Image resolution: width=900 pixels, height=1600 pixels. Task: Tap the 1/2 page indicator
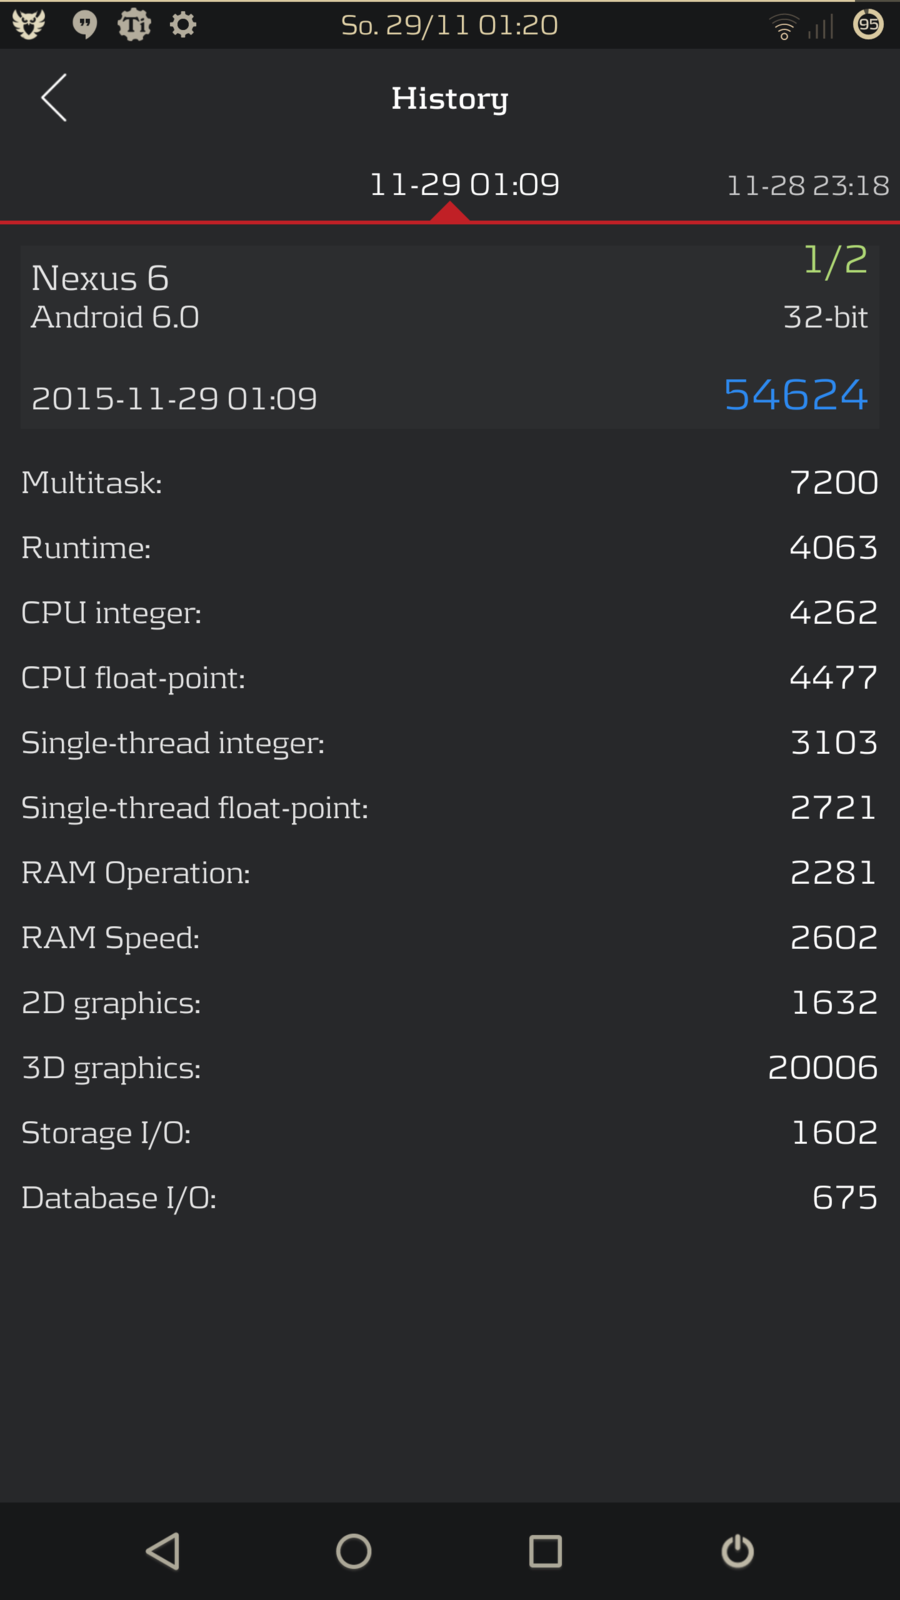pos(835,261)
